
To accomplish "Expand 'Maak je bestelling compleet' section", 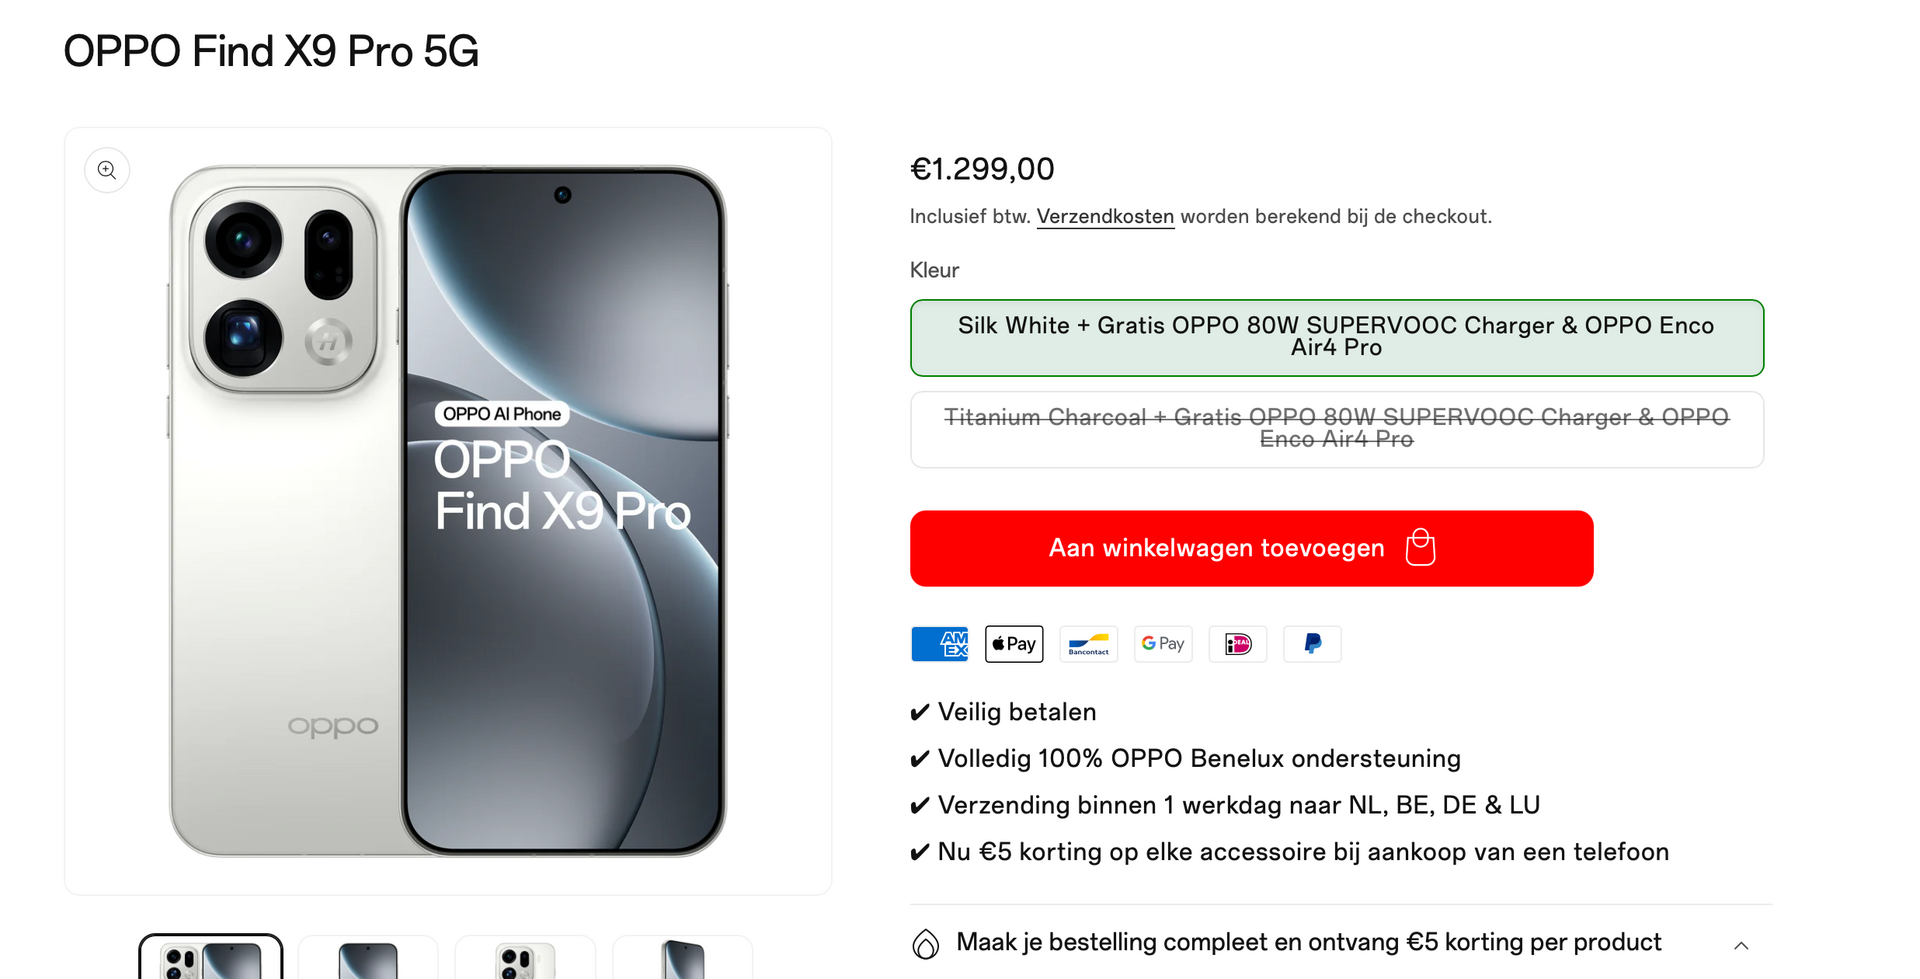I will (x=1308, y=942).
